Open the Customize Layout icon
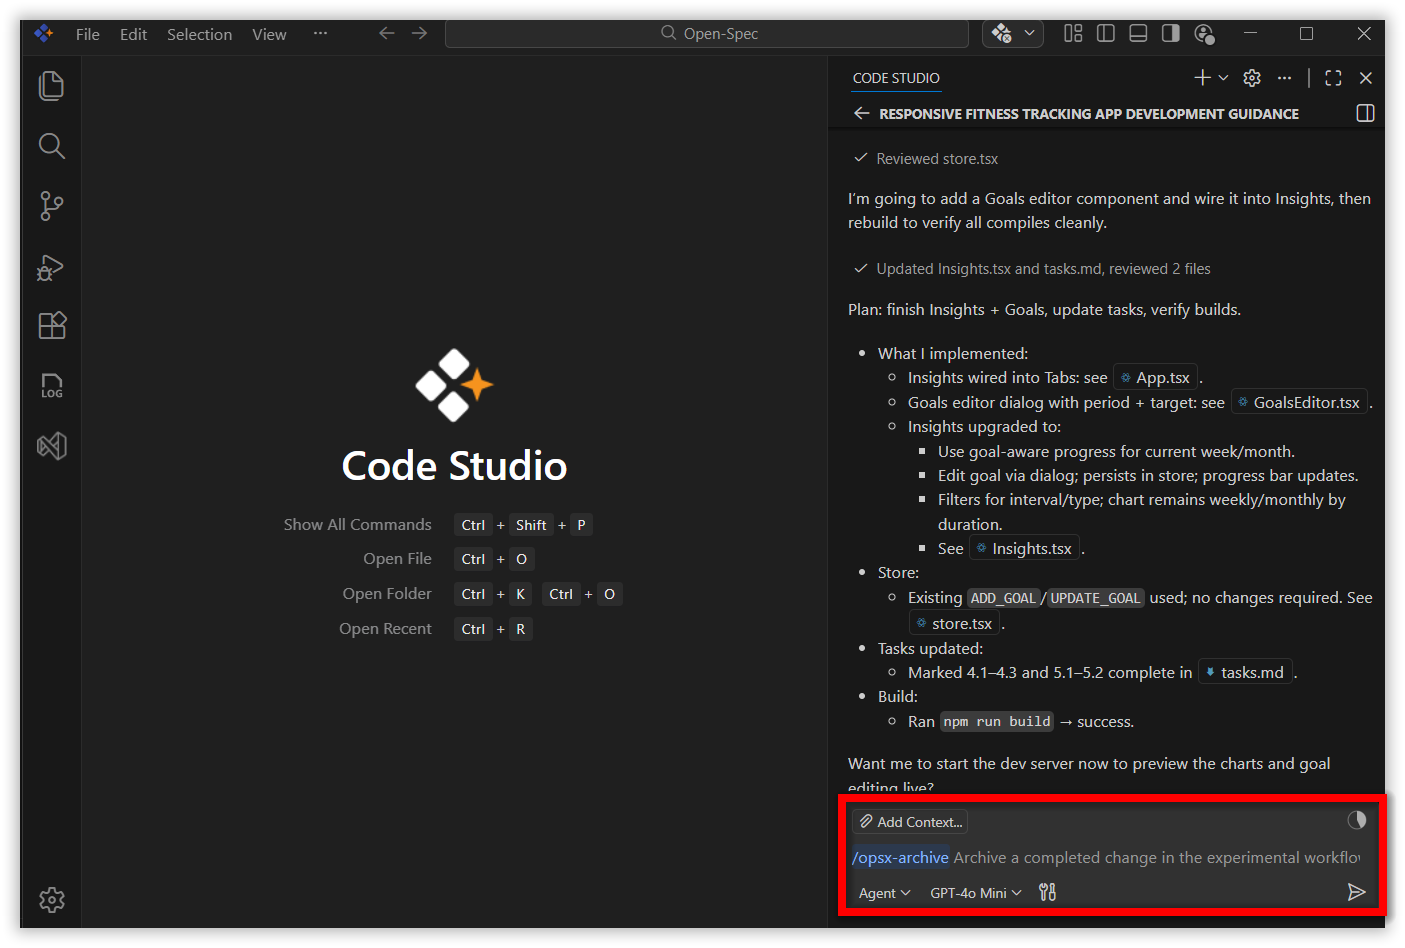1405x948 pixels. (1073, 34)
